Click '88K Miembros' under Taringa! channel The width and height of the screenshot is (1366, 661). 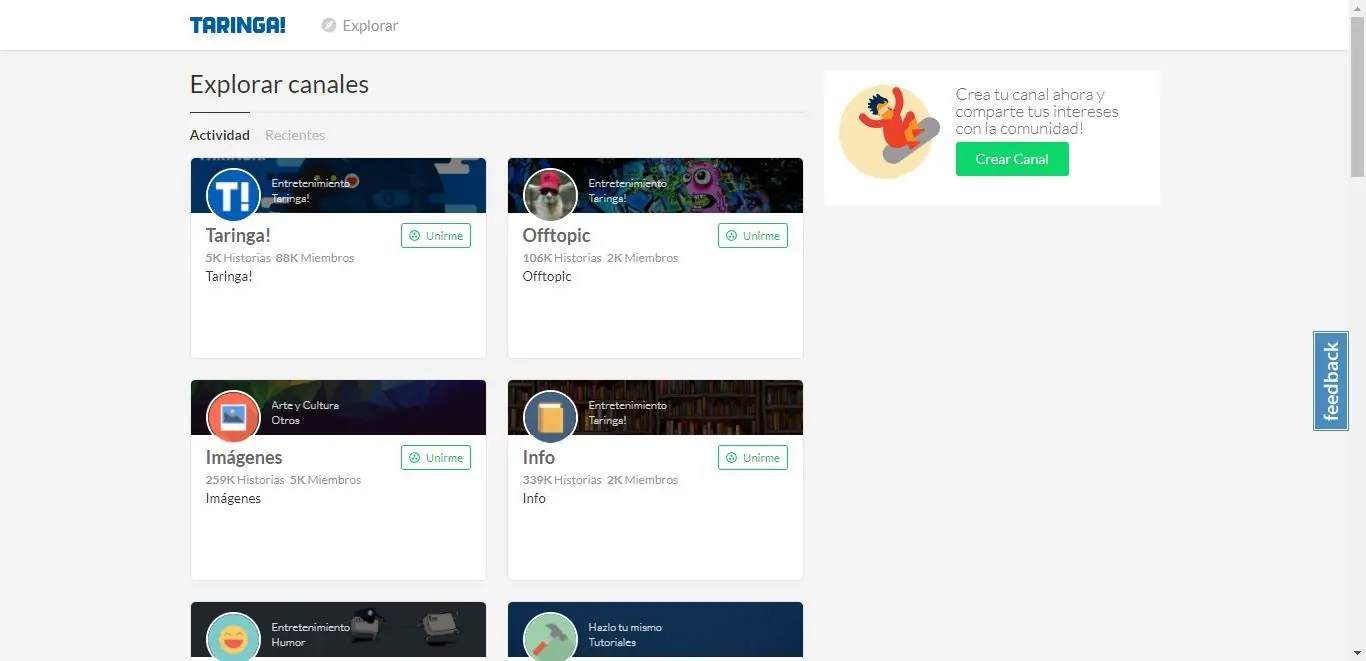tap(315, 258)
